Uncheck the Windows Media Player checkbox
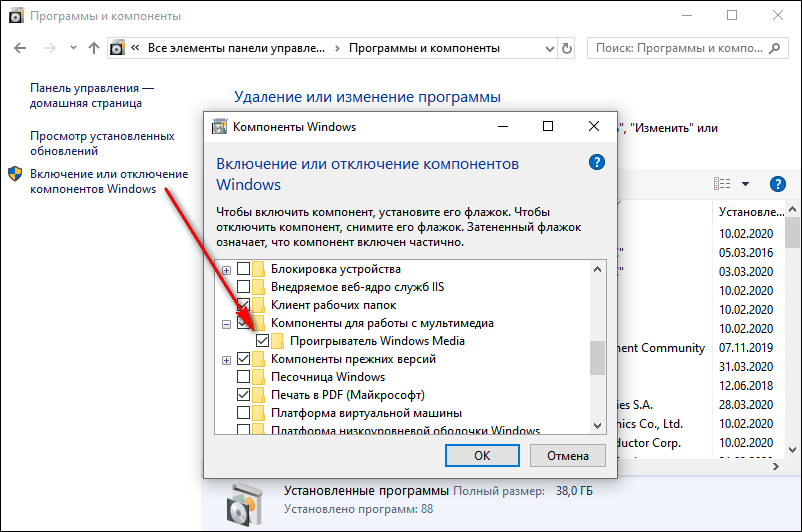Viewport: 802px width, 532px height. coord(262,340)
